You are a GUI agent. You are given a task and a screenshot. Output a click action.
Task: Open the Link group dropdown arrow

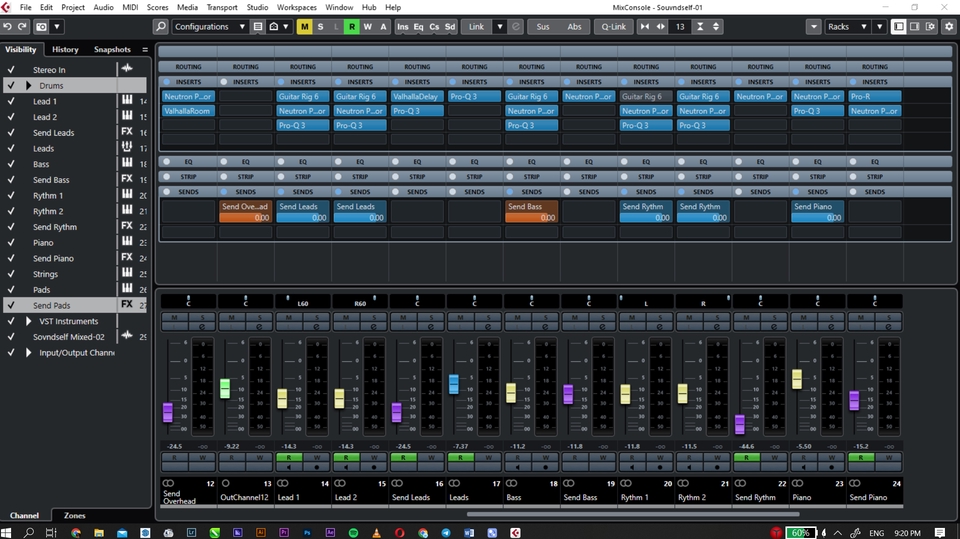(500, 26)
